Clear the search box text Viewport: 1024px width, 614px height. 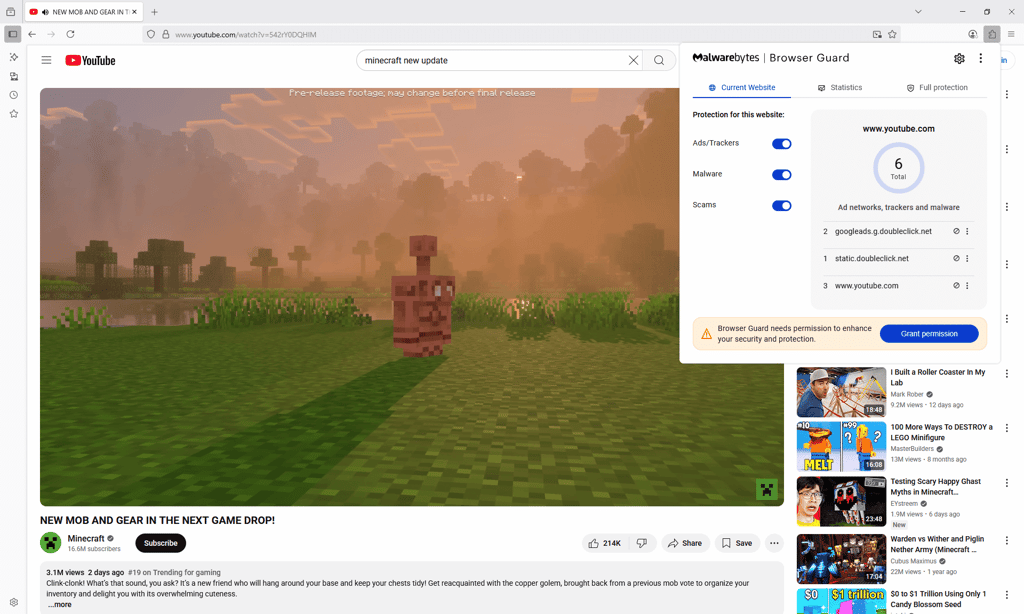tap(633, 60)
